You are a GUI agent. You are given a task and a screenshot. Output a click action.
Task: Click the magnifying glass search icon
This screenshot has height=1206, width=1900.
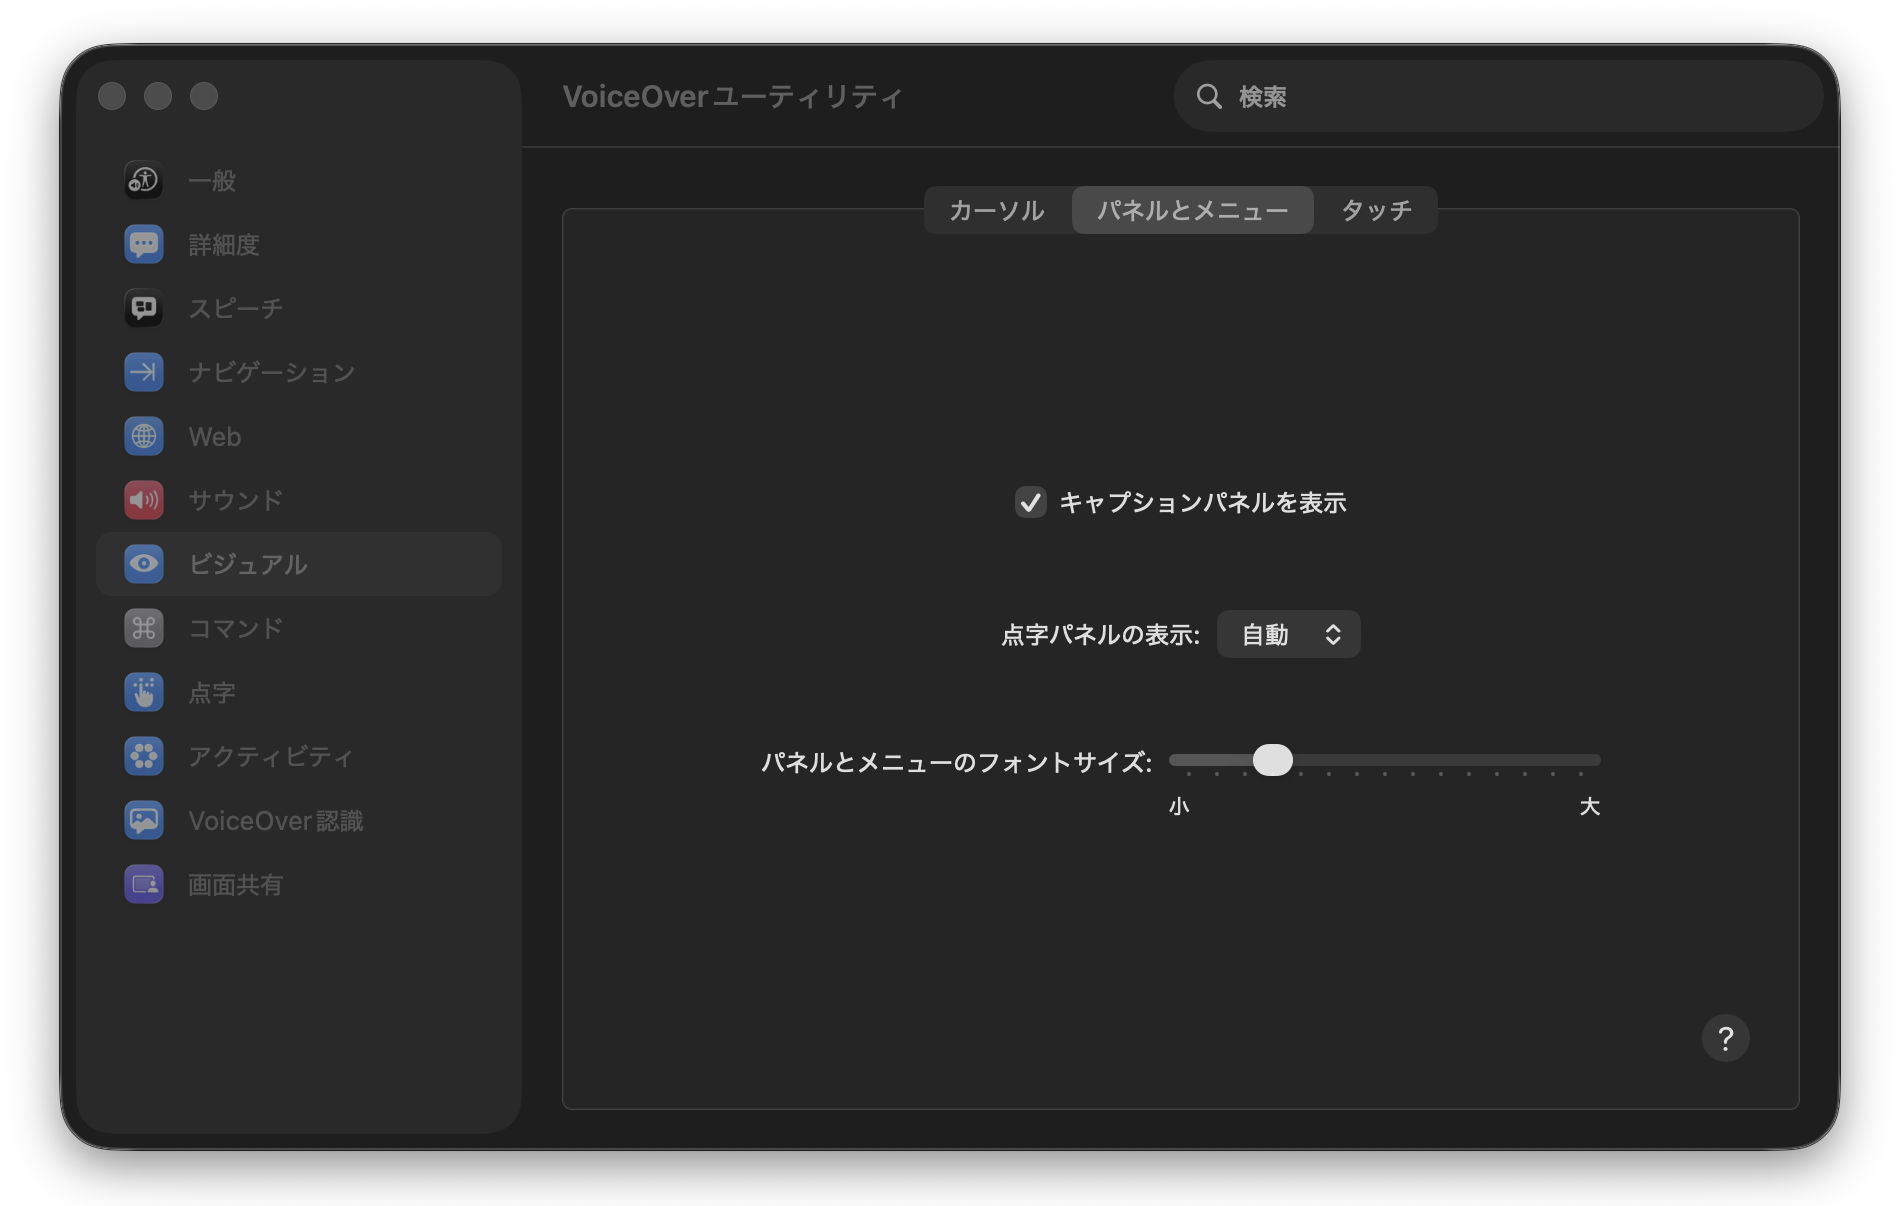(x=1209, y=96)
